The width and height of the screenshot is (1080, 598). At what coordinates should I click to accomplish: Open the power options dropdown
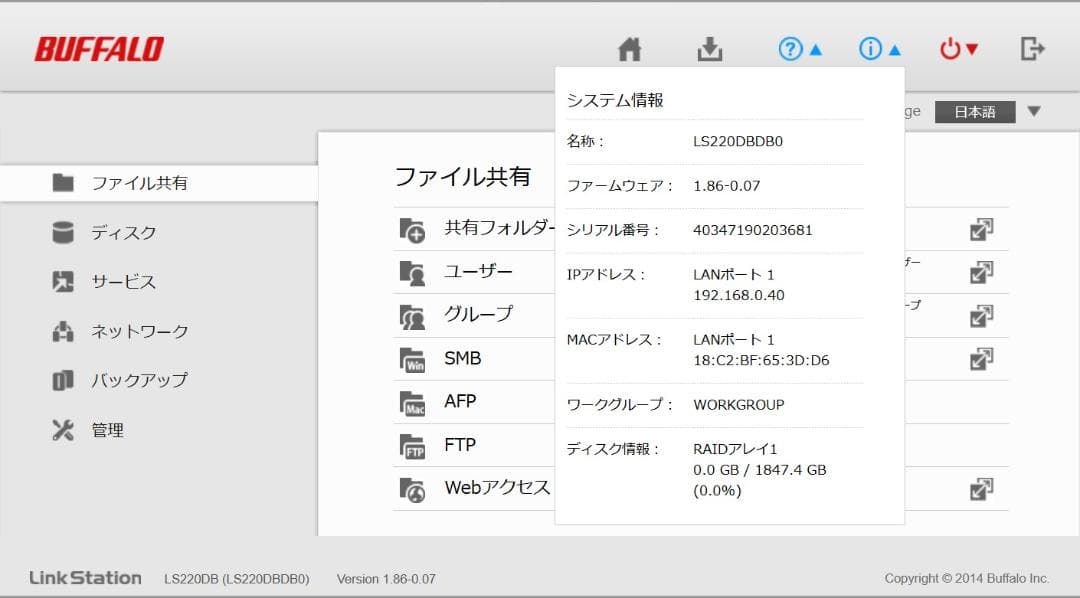point(959,49)
